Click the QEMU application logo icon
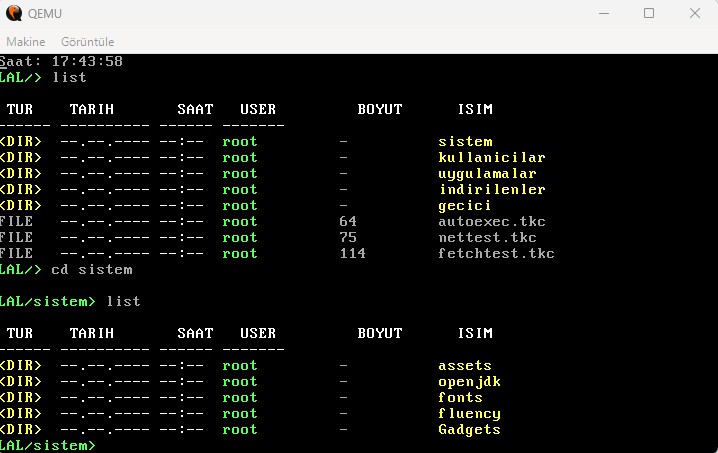 (x=14, y=13)
